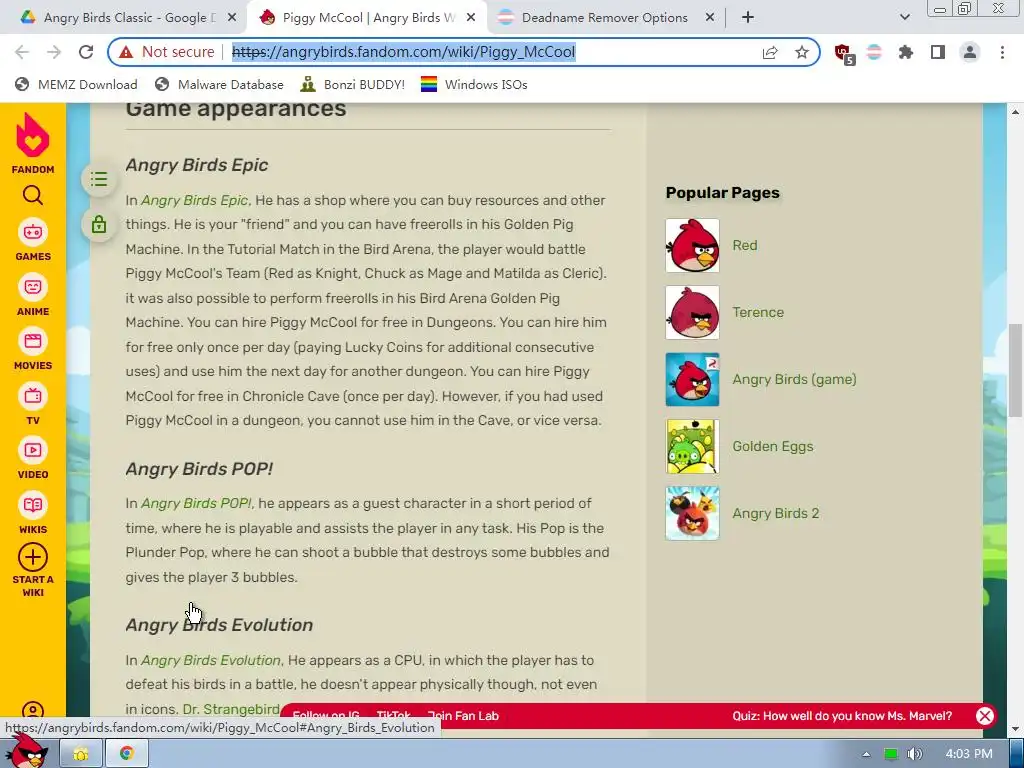Open the Extensions puzzle menu
The height and width of the screenshot is (768, 1024).
point(906,52)
